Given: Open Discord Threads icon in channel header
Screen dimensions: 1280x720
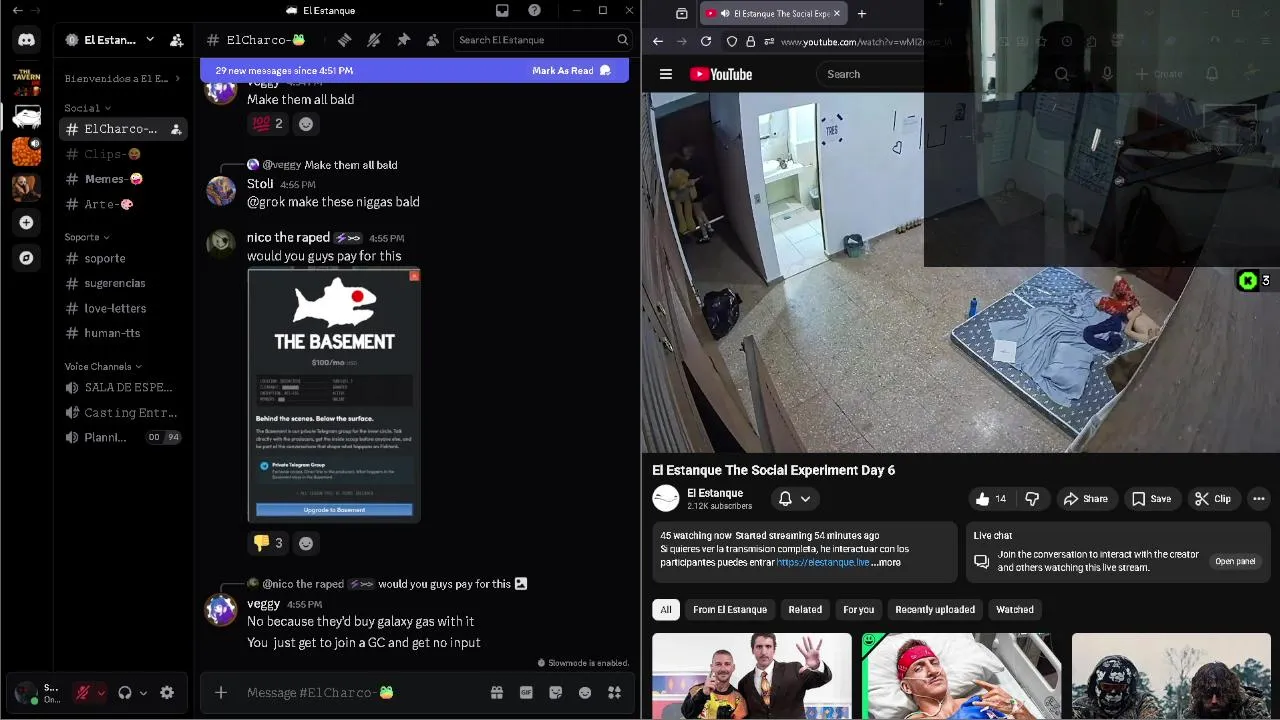Looking at the screenshot, I should (x=344, y=40).
